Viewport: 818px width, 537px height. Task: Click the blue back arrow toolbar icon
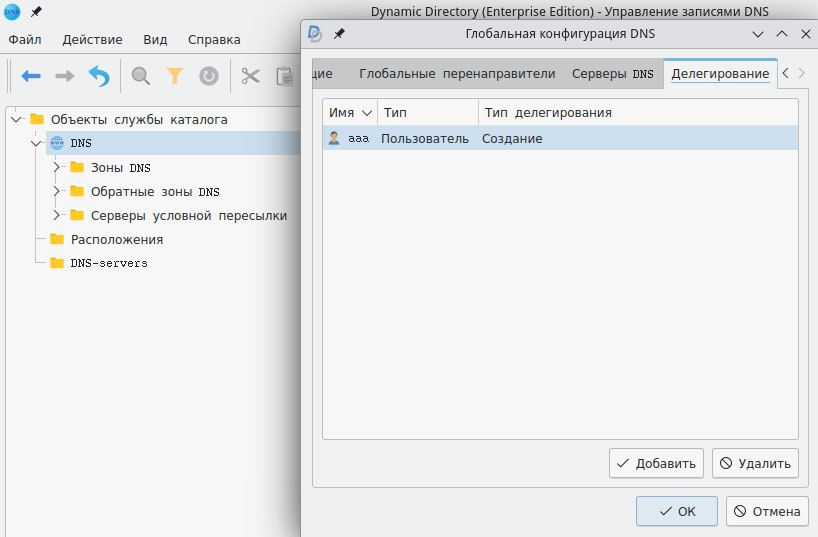click(x=31, y=76)
